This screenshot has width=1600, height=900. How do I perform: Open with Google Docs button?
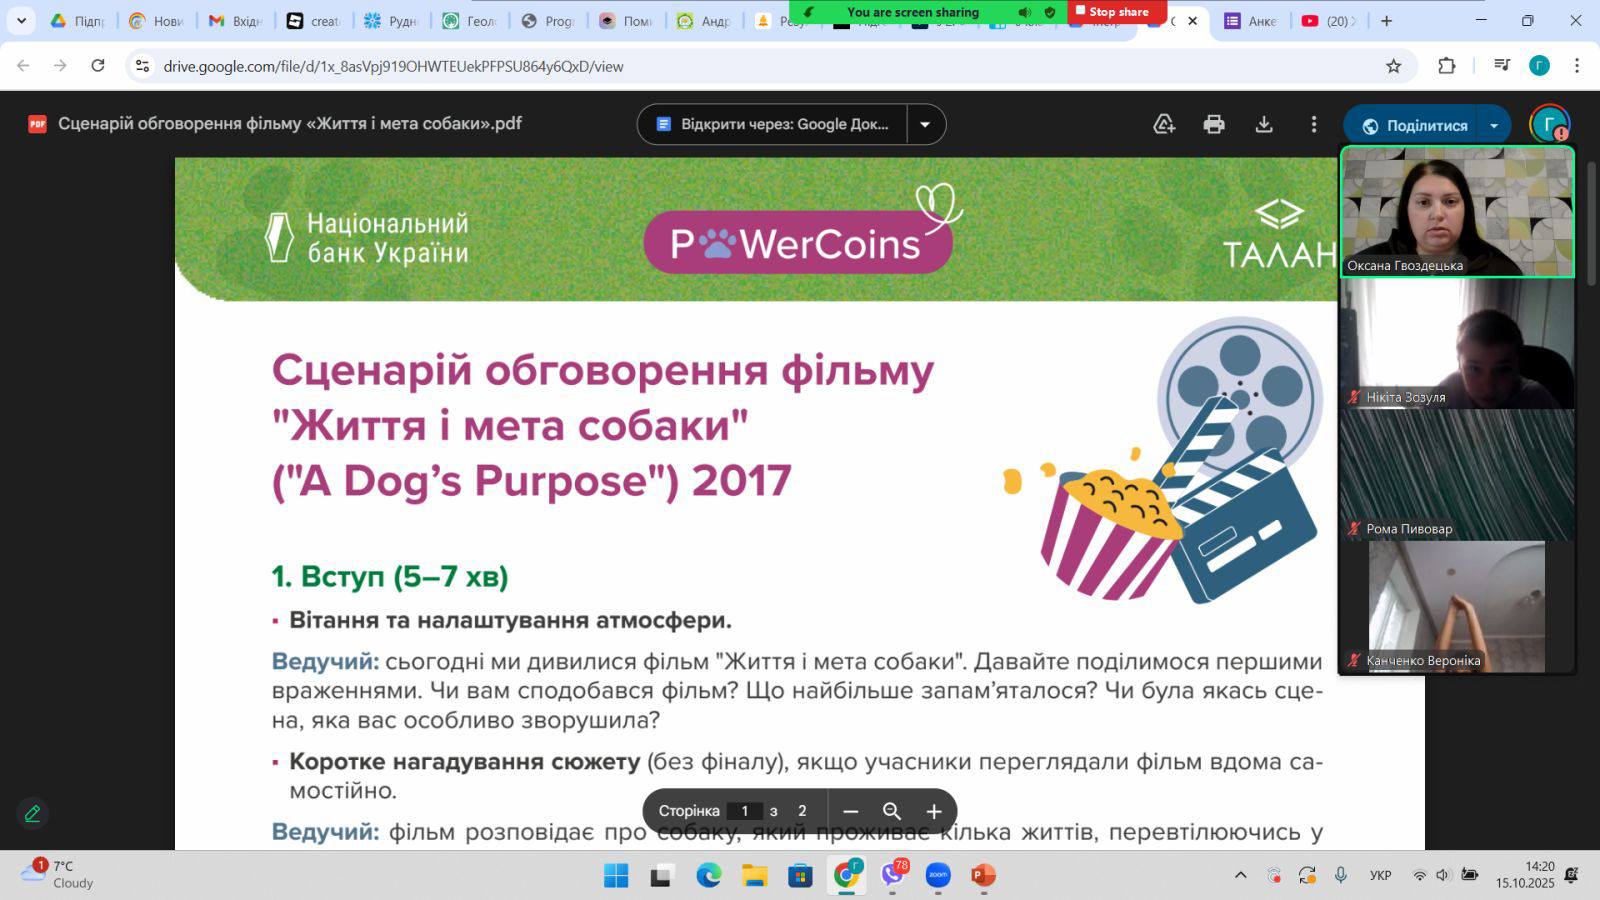772,125
